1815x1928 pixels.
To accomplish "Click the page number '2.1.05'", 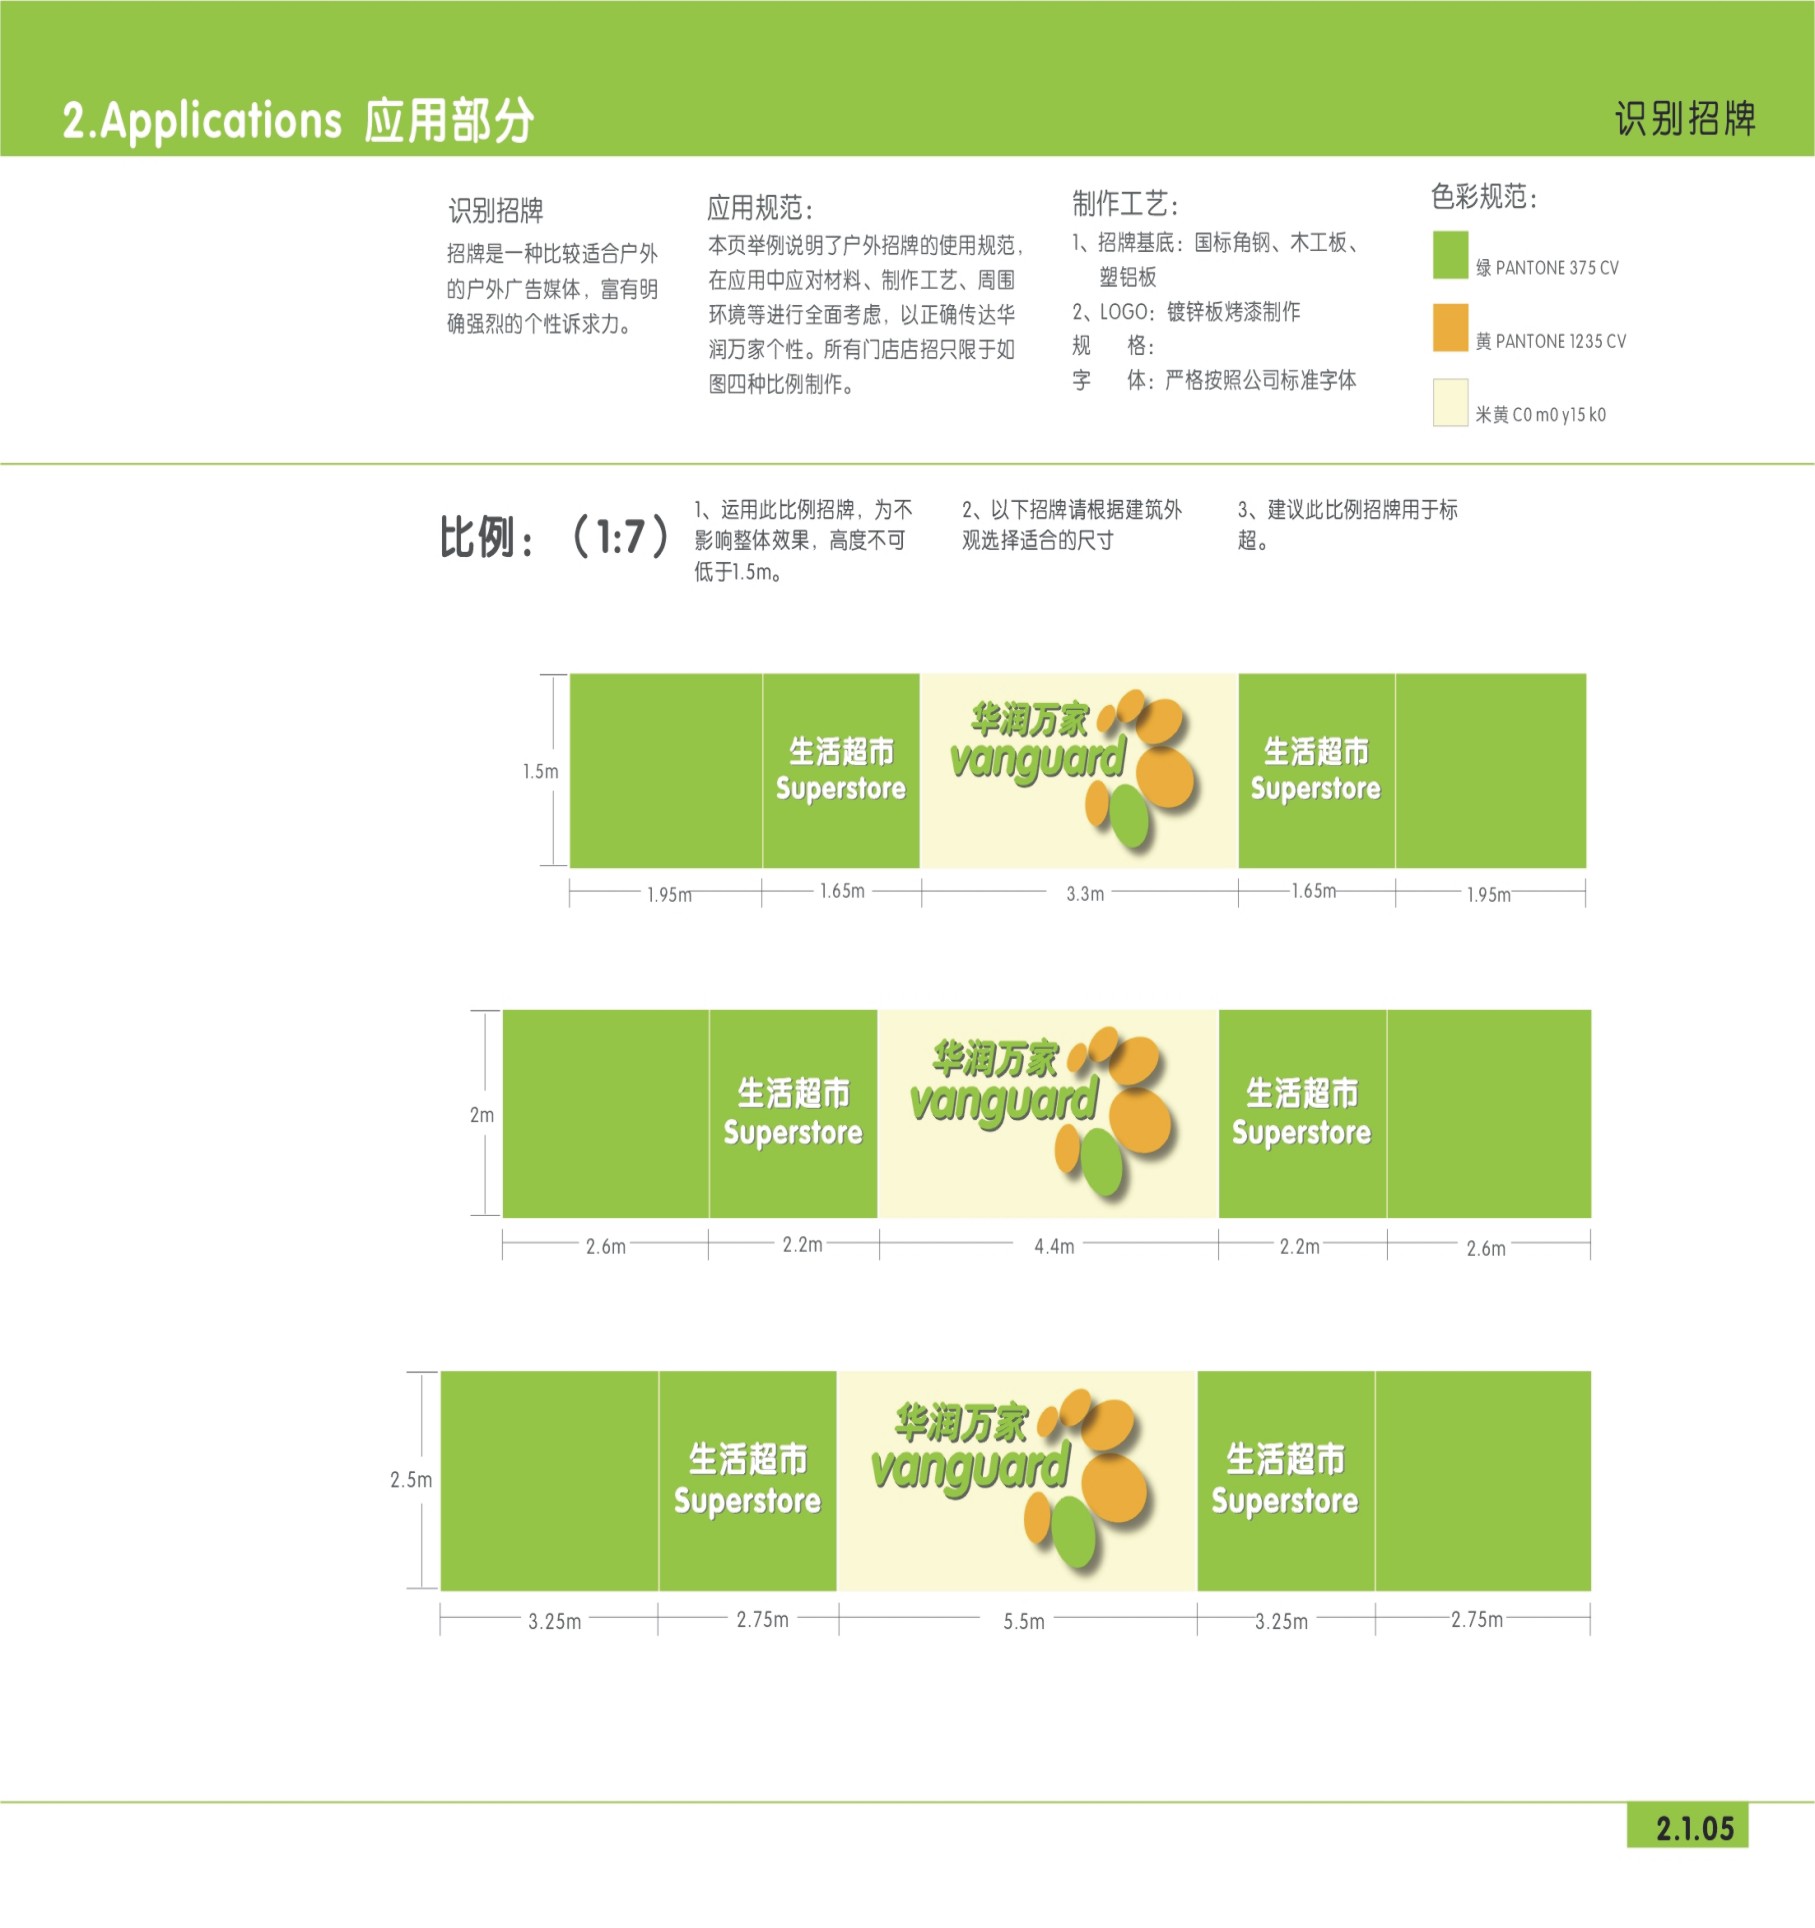I will (1694, 1829).
